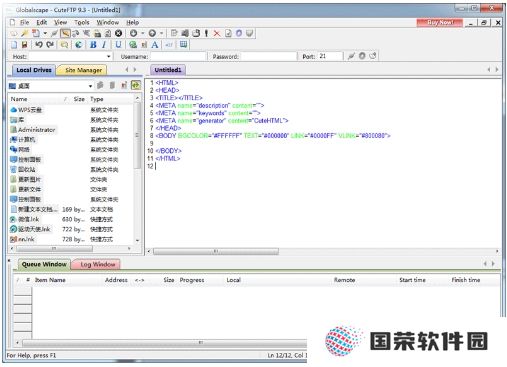Switch to the Queue Window tab
Image resolution: width=507 pixels, height=367 pixels.
point(44,264)
